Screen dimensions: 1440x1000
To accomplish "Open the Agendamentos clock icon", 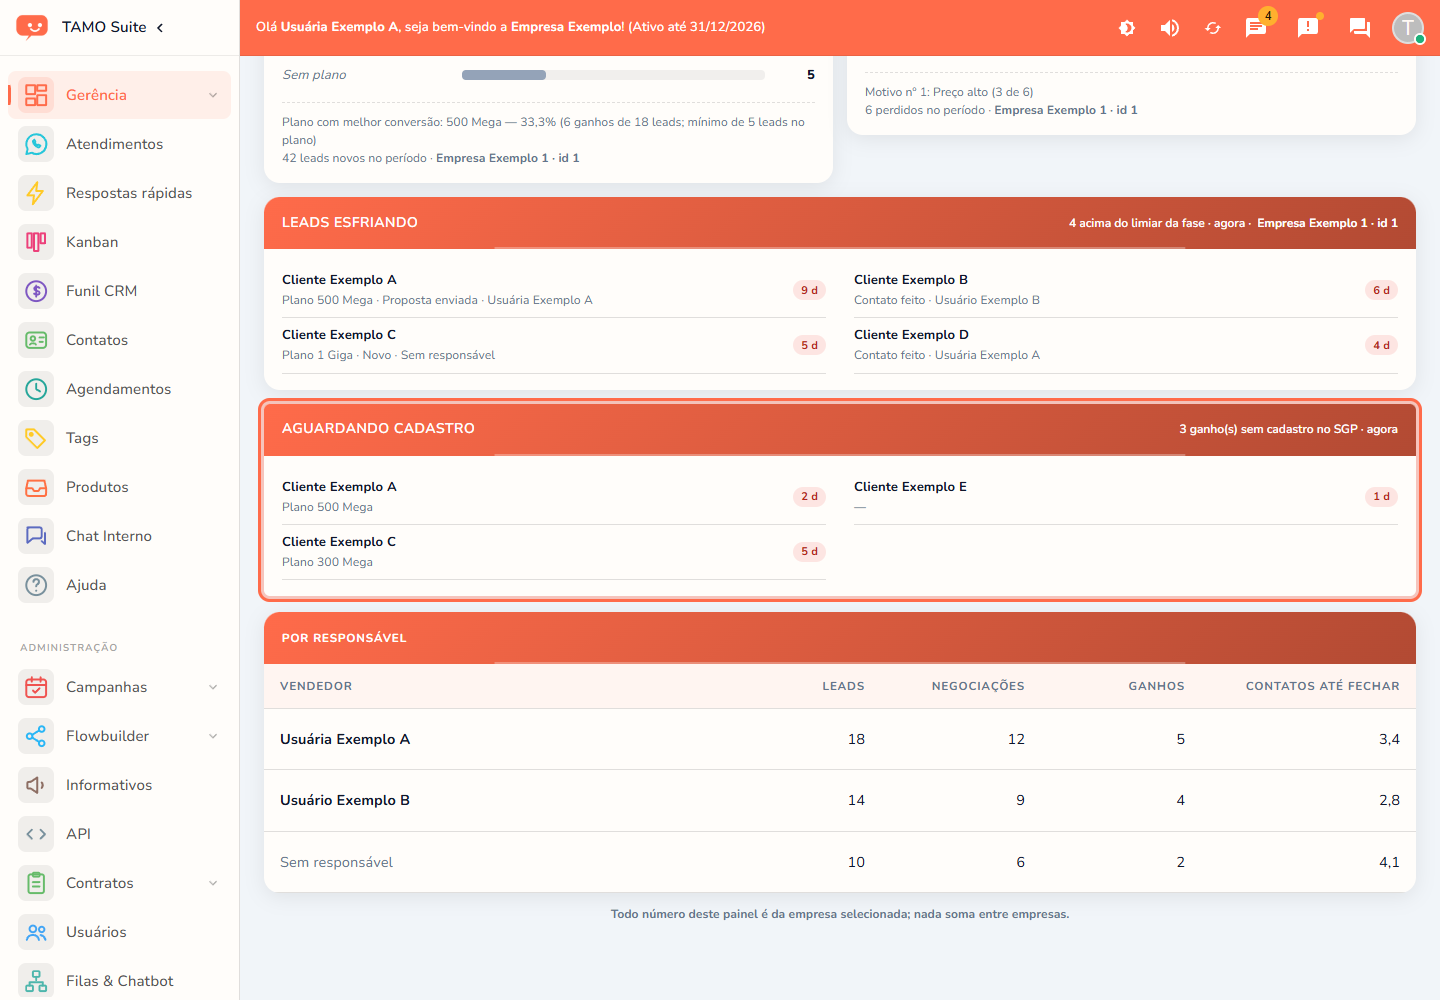I will point(36,389).
